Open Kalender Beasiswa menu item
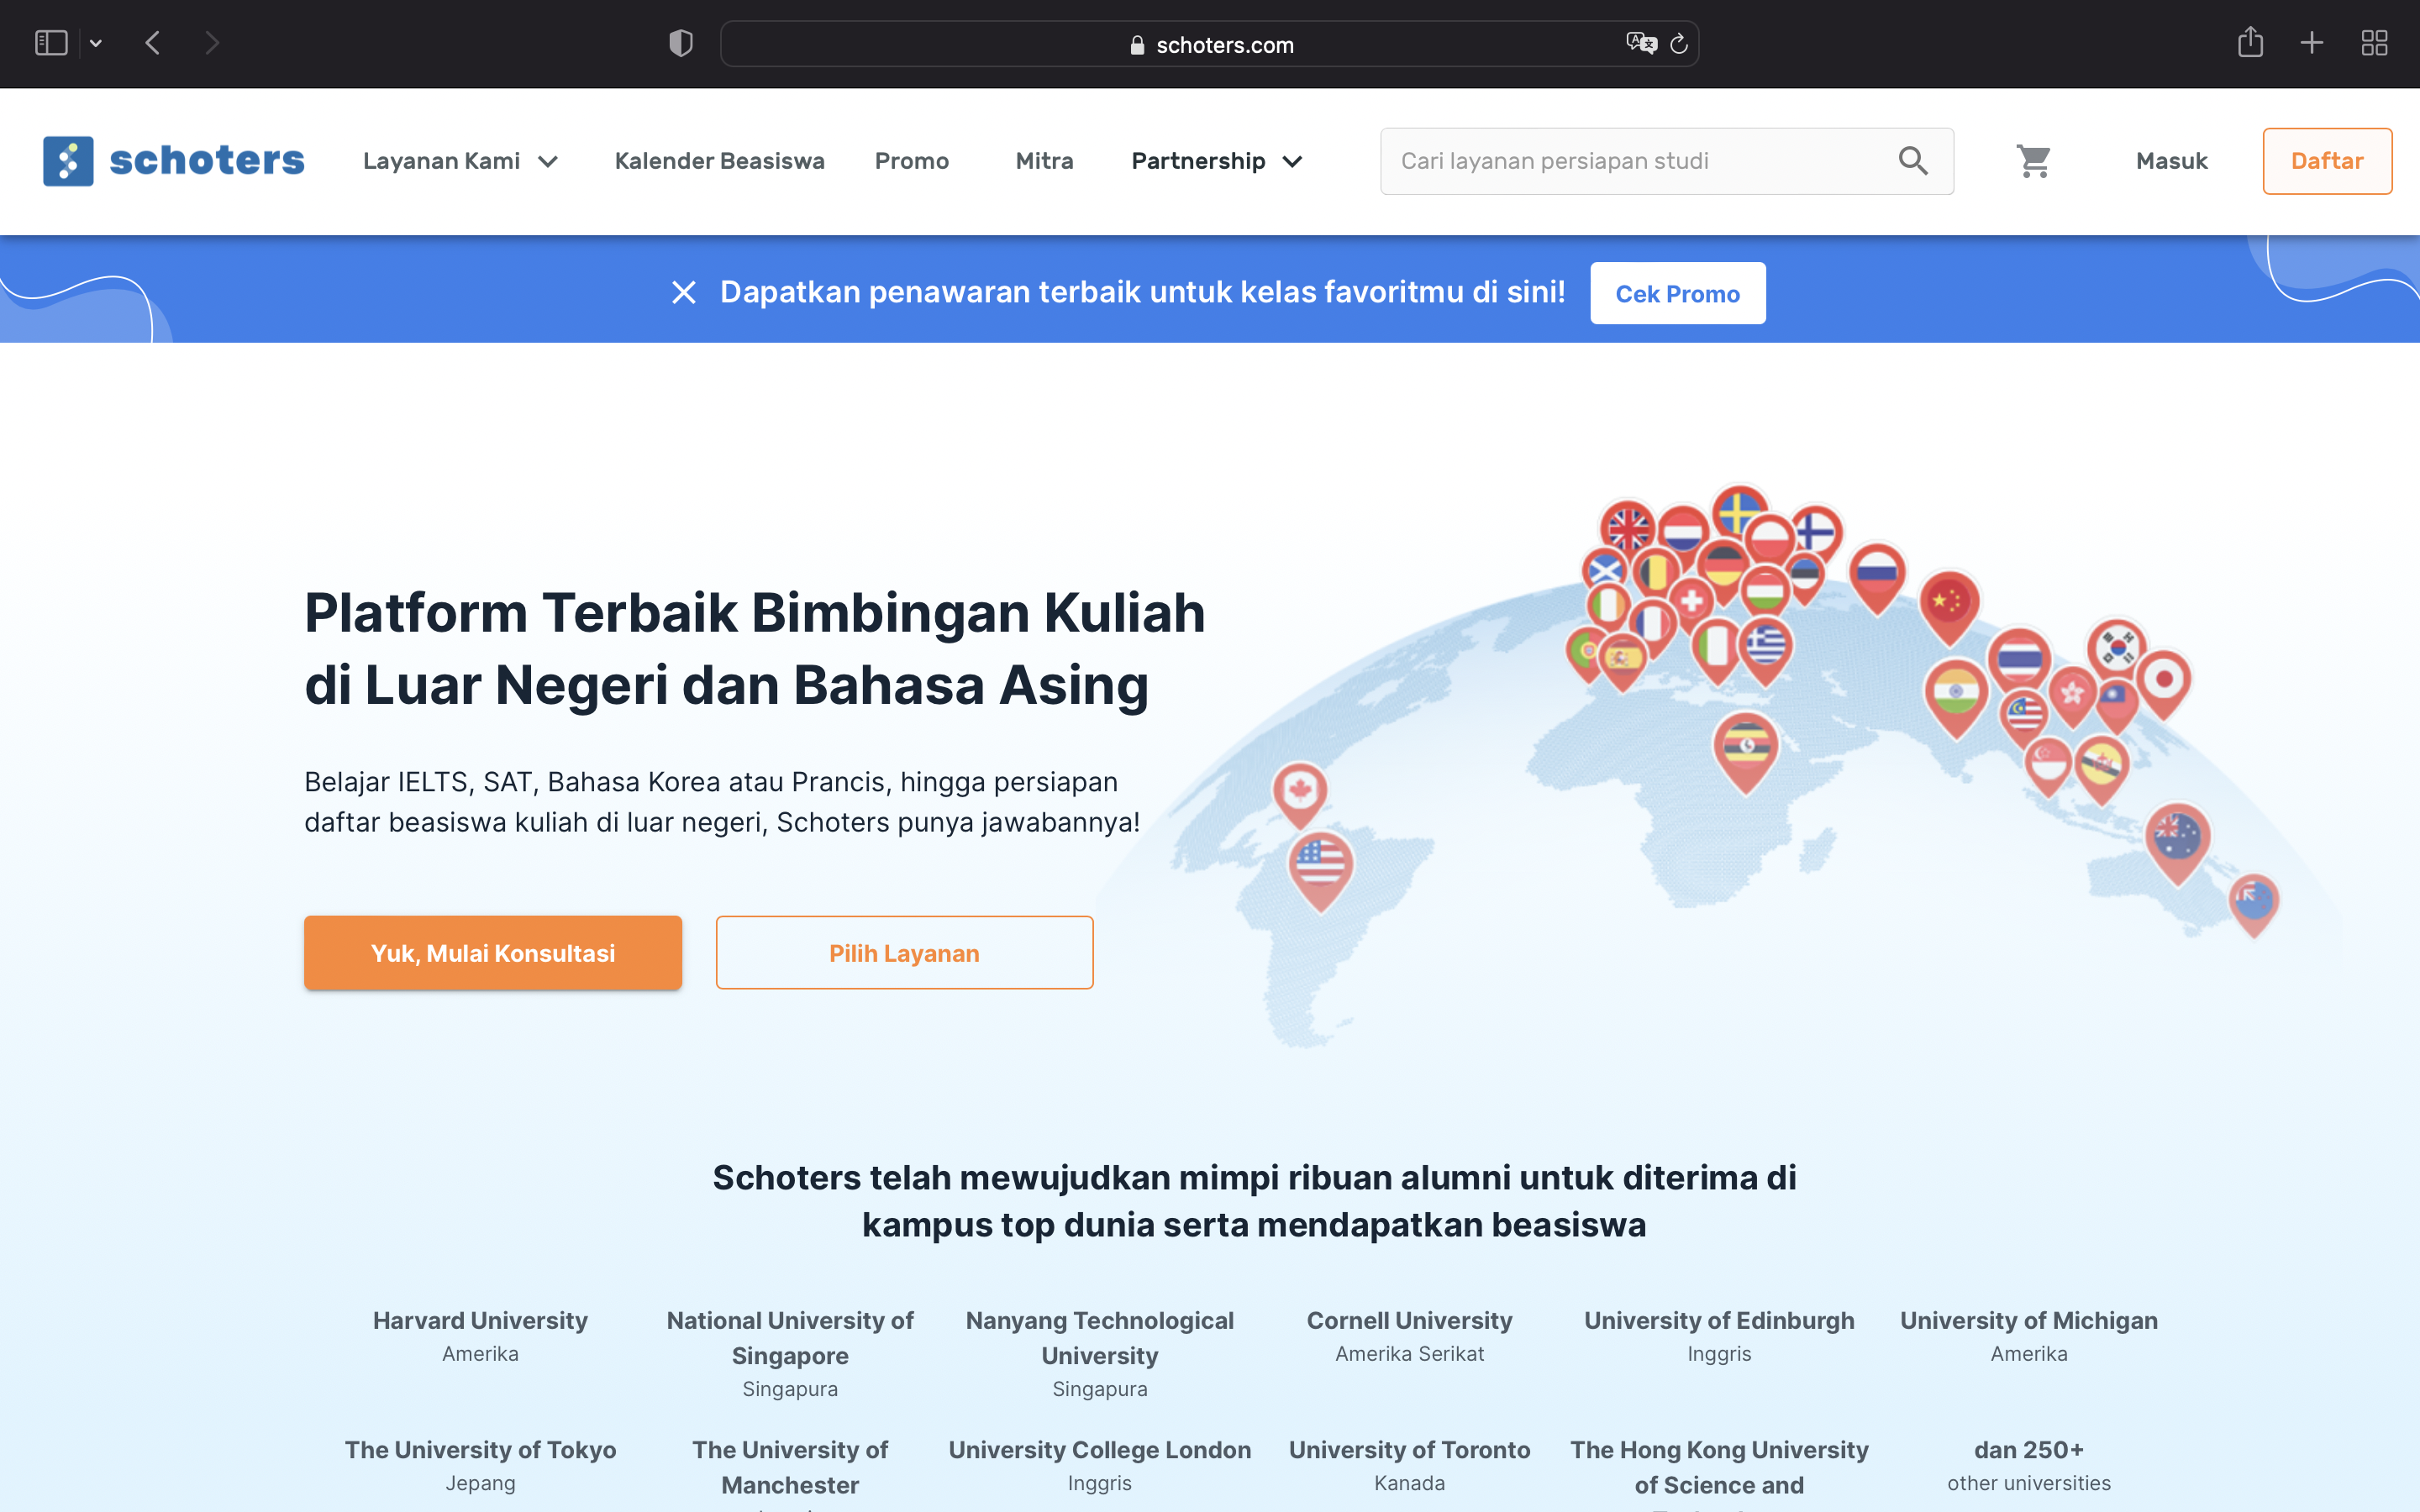2420x1512 pixels. tap(719, 161)
